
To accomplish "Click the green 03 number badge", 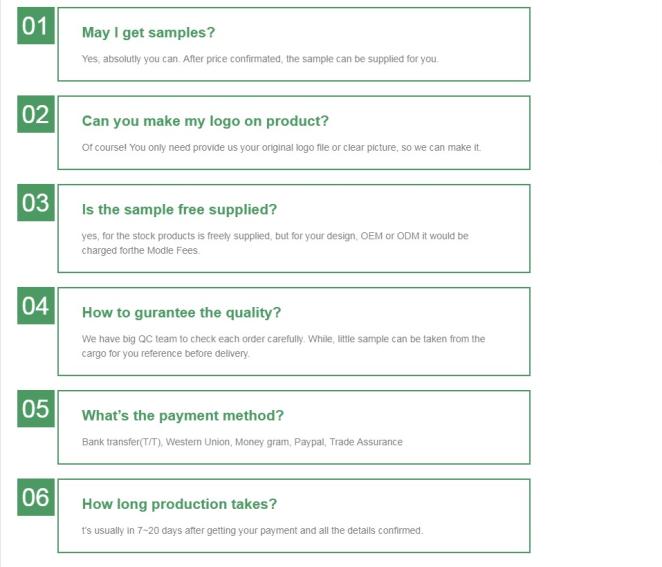I will pyautogui.click(x=36, y=203).
